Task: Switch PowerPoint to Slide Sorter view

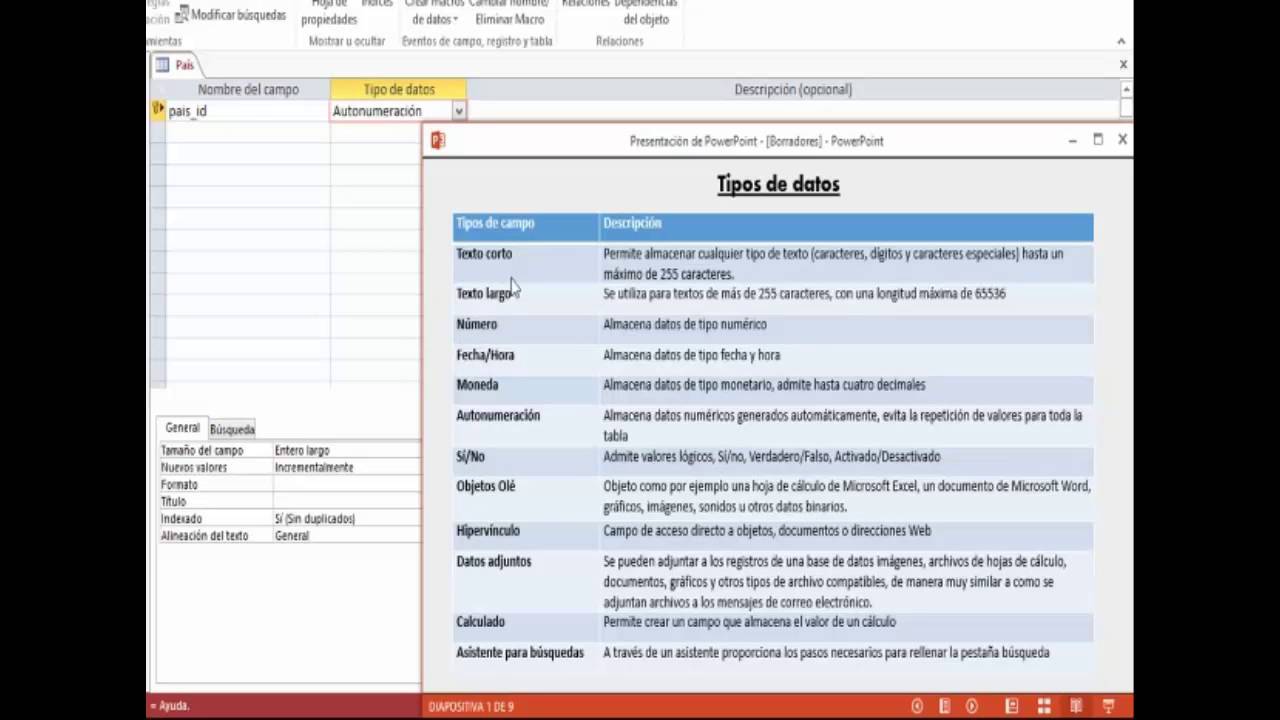Action: click(x=1044, y=706)
